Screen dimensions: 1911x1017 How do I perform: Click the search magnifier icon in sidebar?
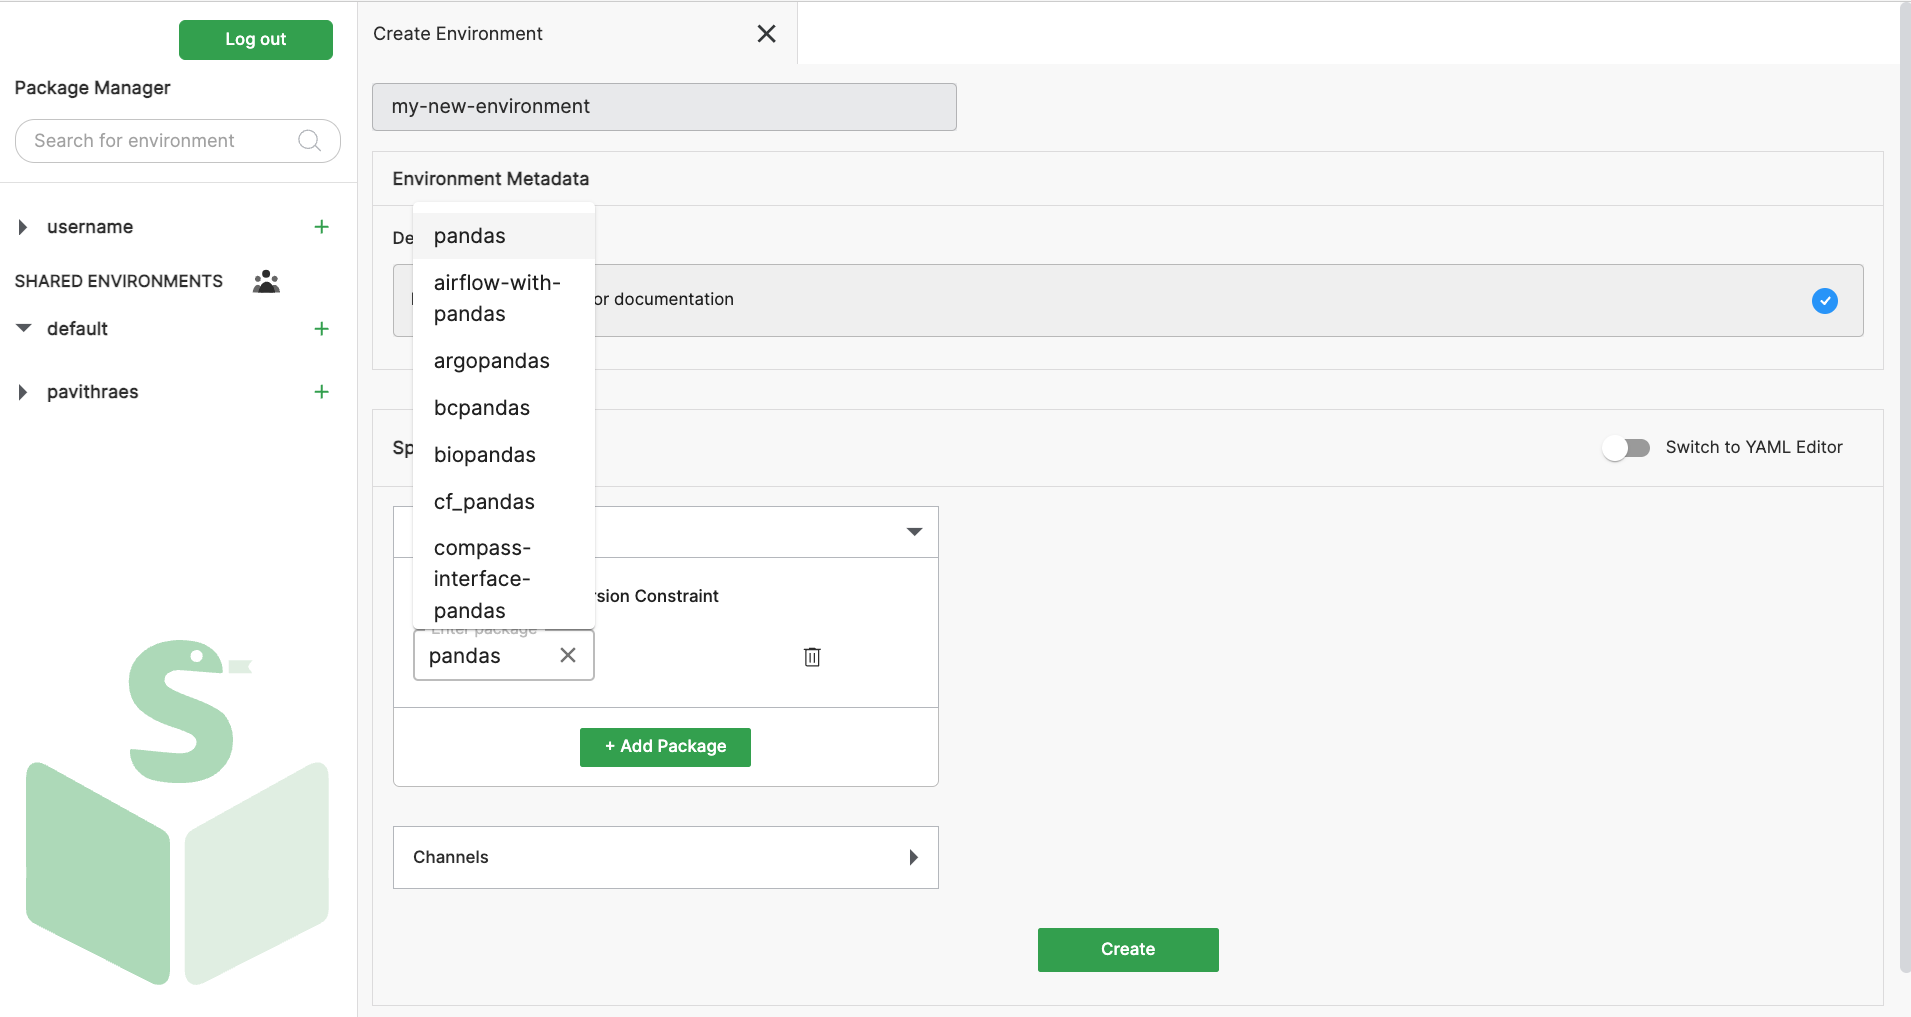tap(310, 141)
